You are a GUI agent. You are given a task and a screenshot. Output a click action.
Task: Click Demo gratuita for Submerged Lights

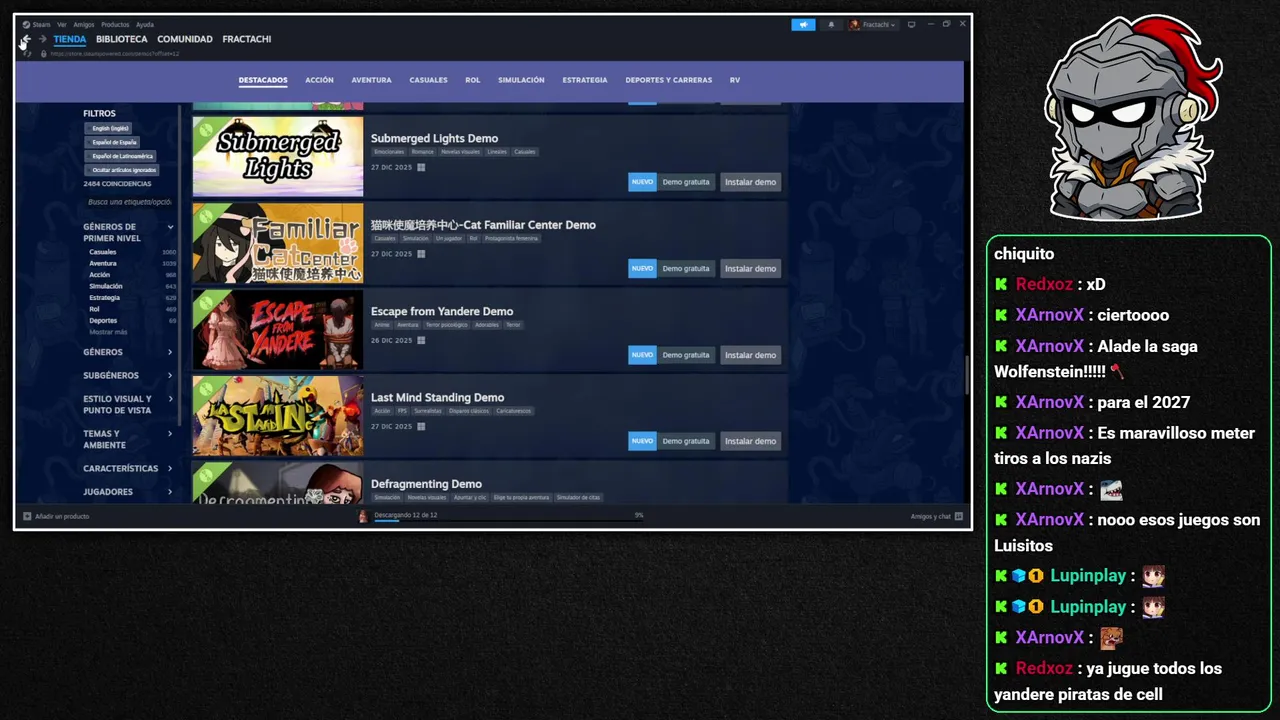point(686,182)
